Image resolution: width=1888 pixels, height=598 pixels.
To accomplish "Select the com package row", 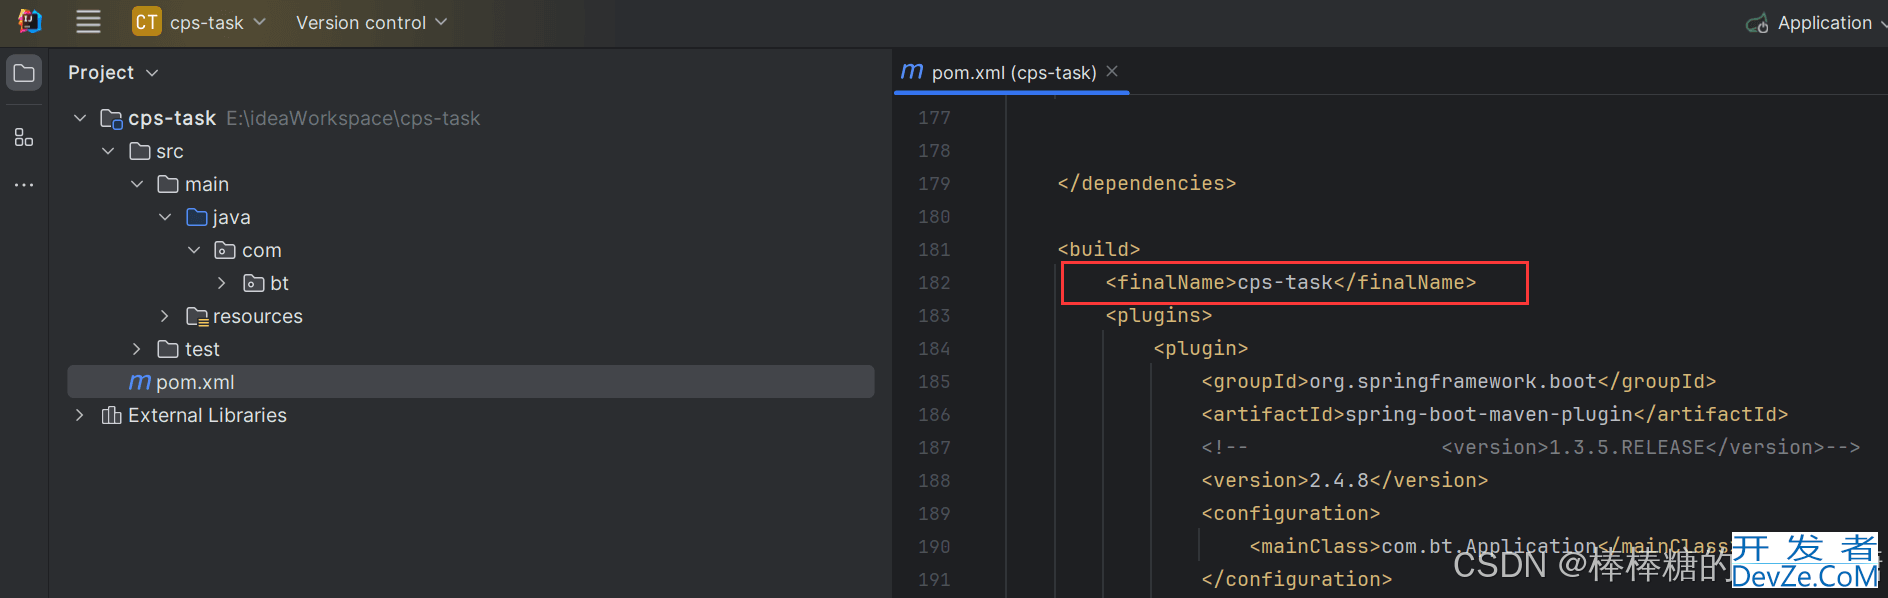I will pyautogui.click(x=471, y=250).
